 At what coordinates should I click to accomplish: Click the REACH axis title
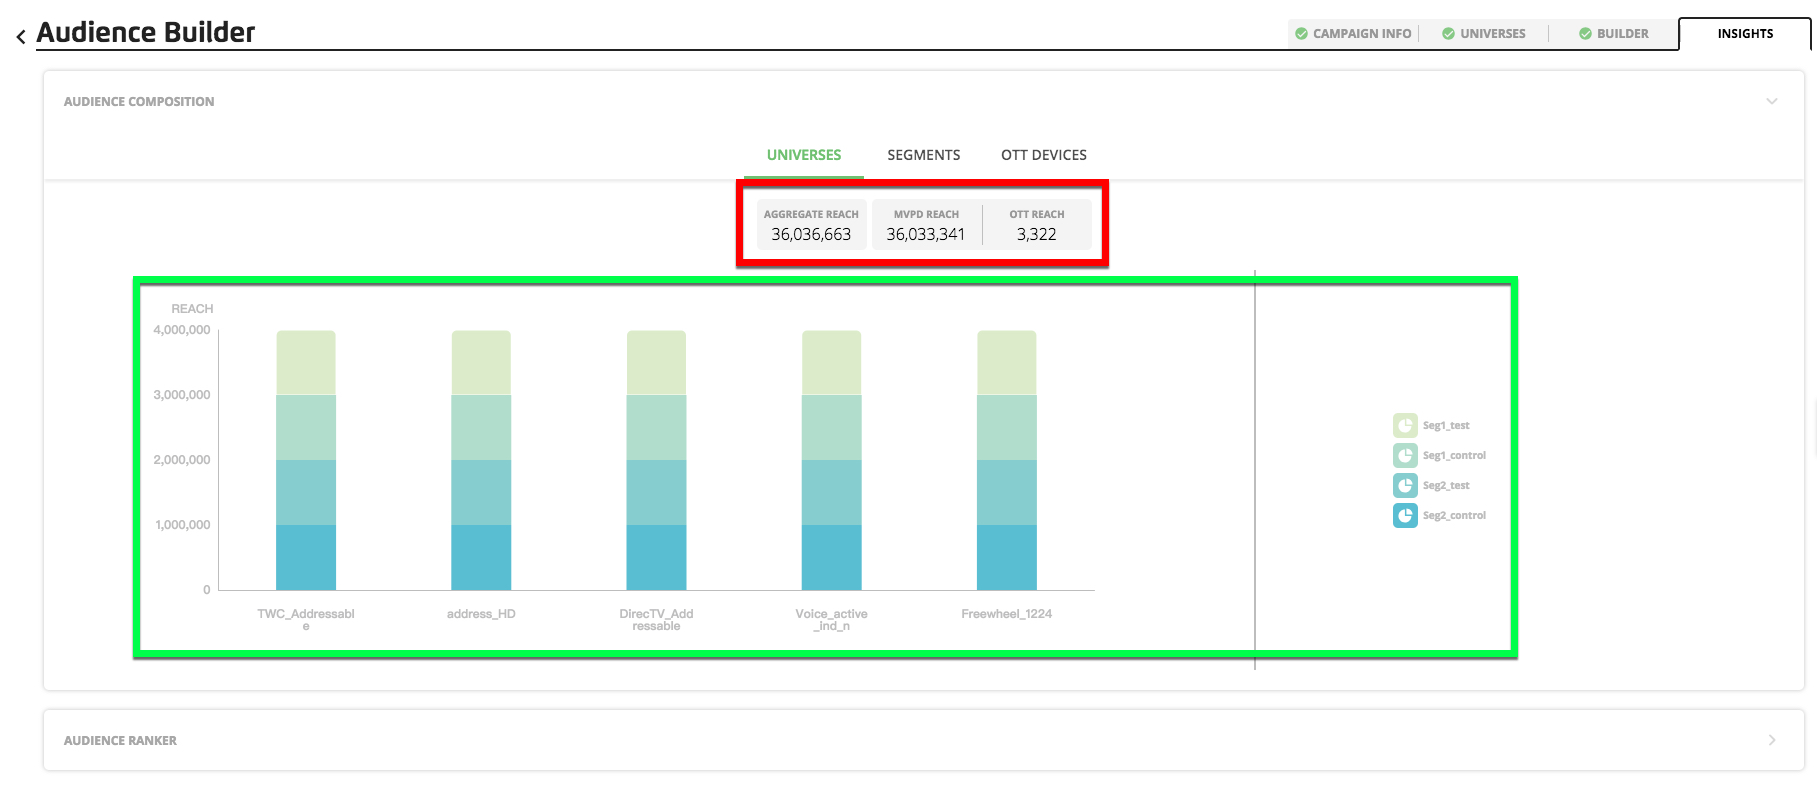pyautogui.click(x=192, y=309)
